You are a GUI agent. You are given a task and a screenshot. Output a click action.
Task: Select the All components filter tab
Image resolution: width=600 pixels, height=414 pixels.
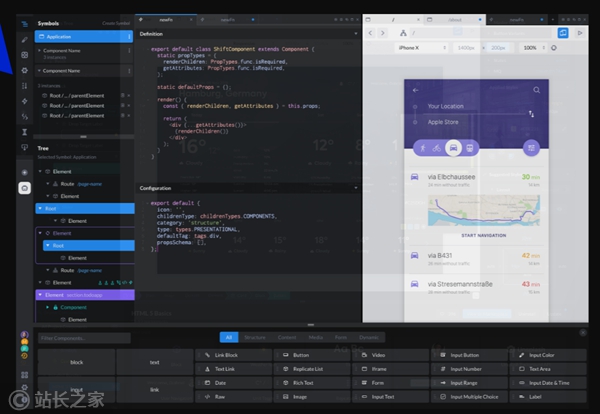pos(229,338)
